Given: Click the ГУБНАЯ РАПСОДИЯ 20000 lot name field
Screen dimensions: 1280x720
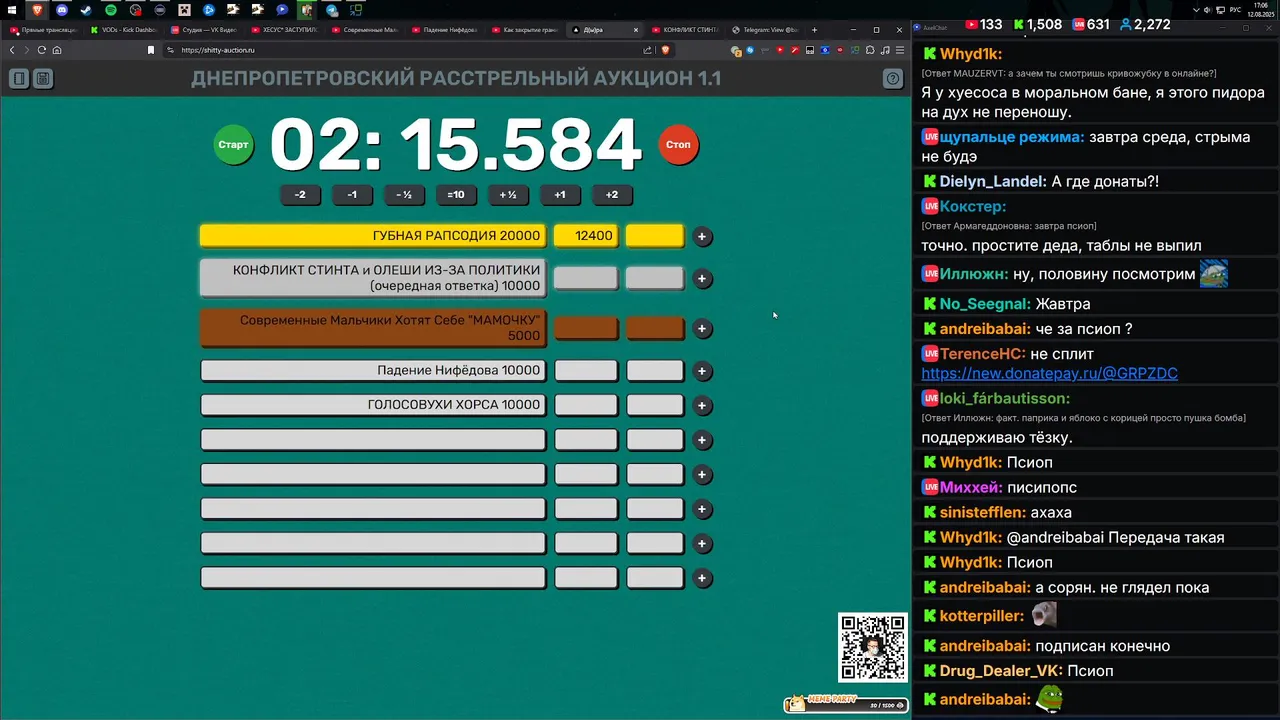Looking at the screenshot, I should 373,236.
